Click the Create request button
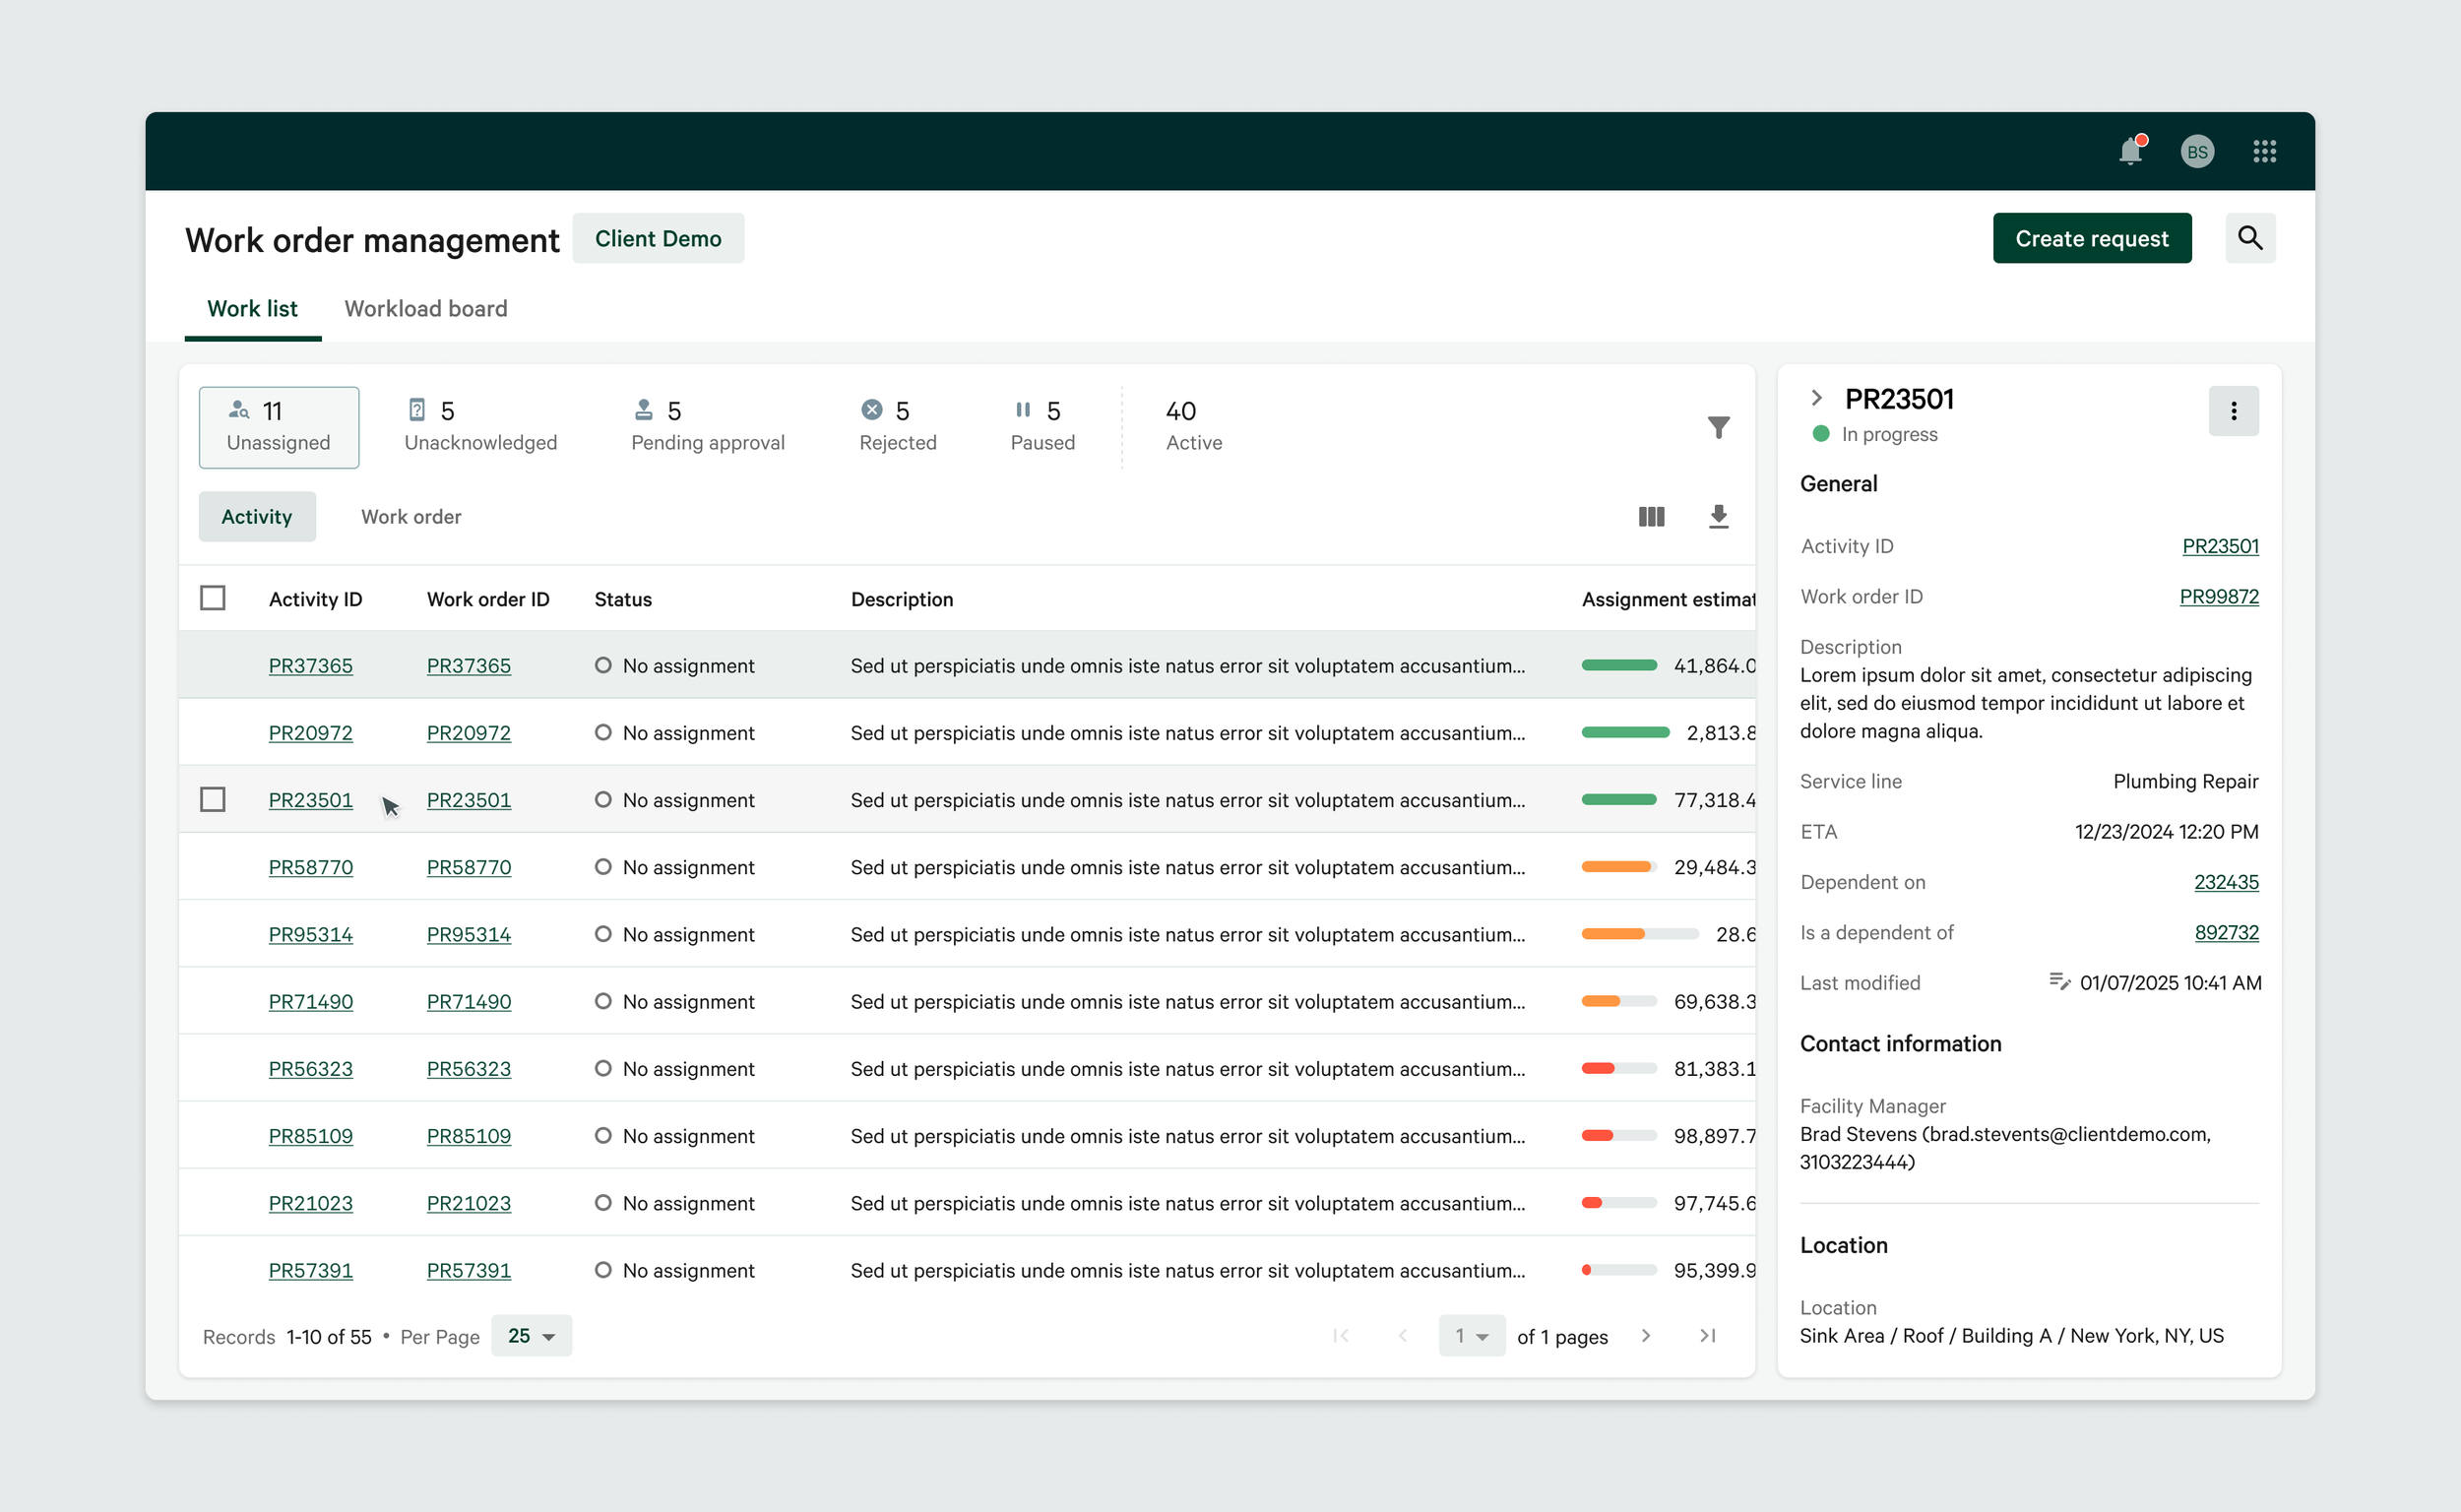Image resolution: width=2461 pixels, height=1512 pixels. pos(2091,238)
